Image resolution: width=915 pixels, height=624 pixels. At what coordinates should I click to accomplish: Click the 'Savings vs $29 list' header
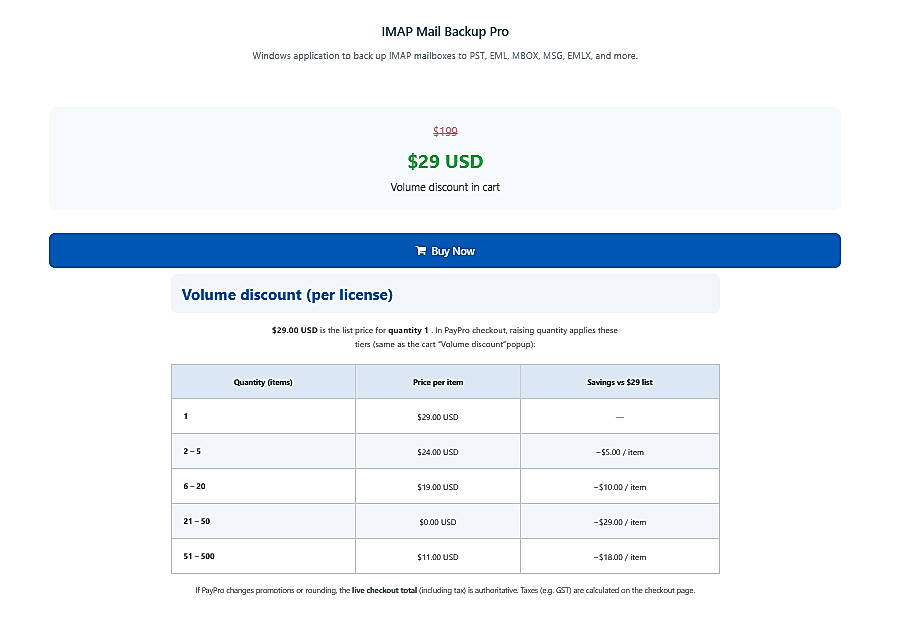[x=620, y=382]
